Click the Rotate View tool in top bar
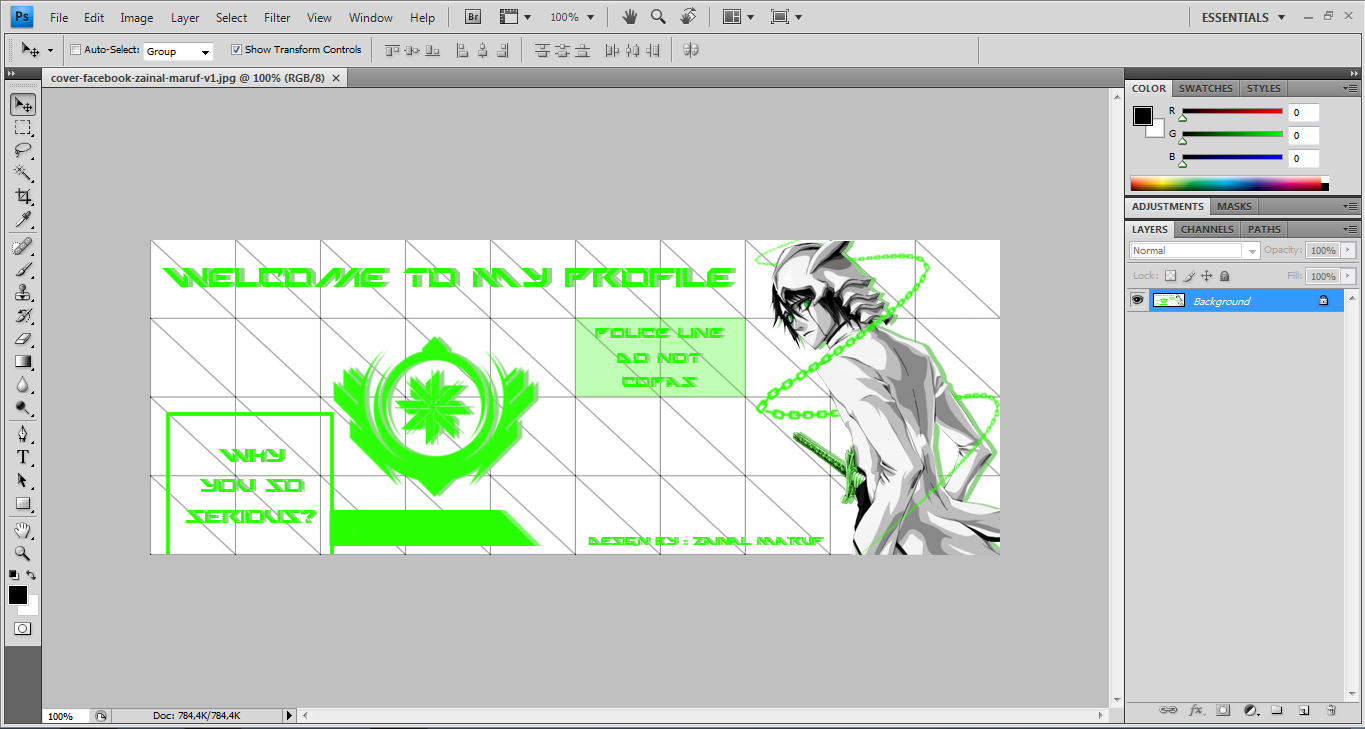The image size is (1365, 729). pos(688,17)
